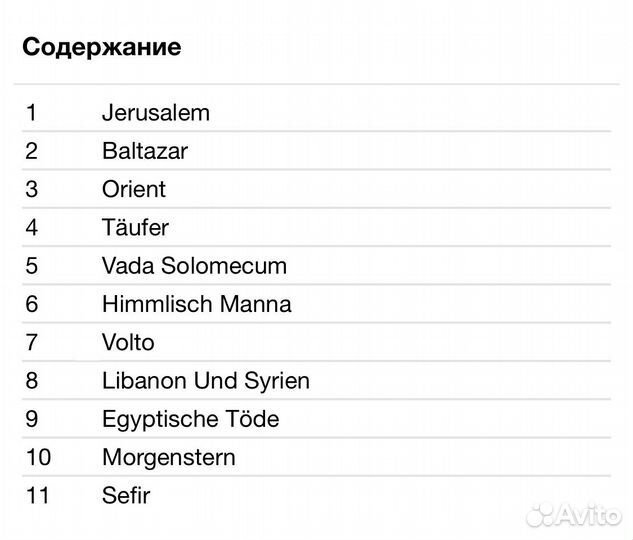Click track number 7
The image size is (633, 540).
point(31,343)
